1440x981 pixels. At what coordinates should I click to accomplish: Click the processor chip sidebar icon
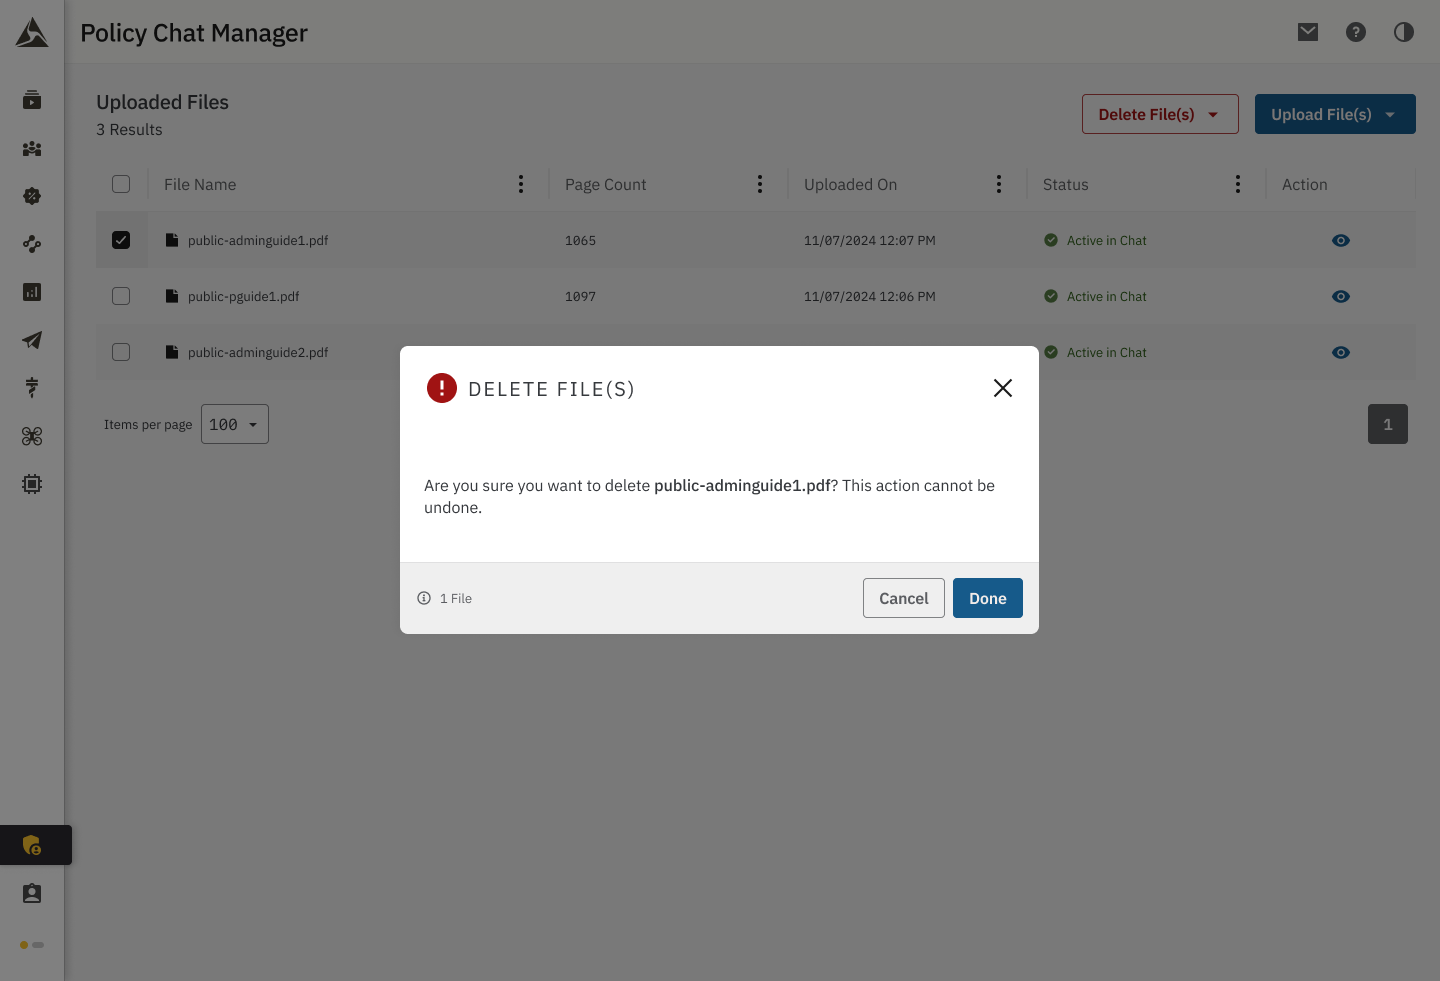point(32,484)
